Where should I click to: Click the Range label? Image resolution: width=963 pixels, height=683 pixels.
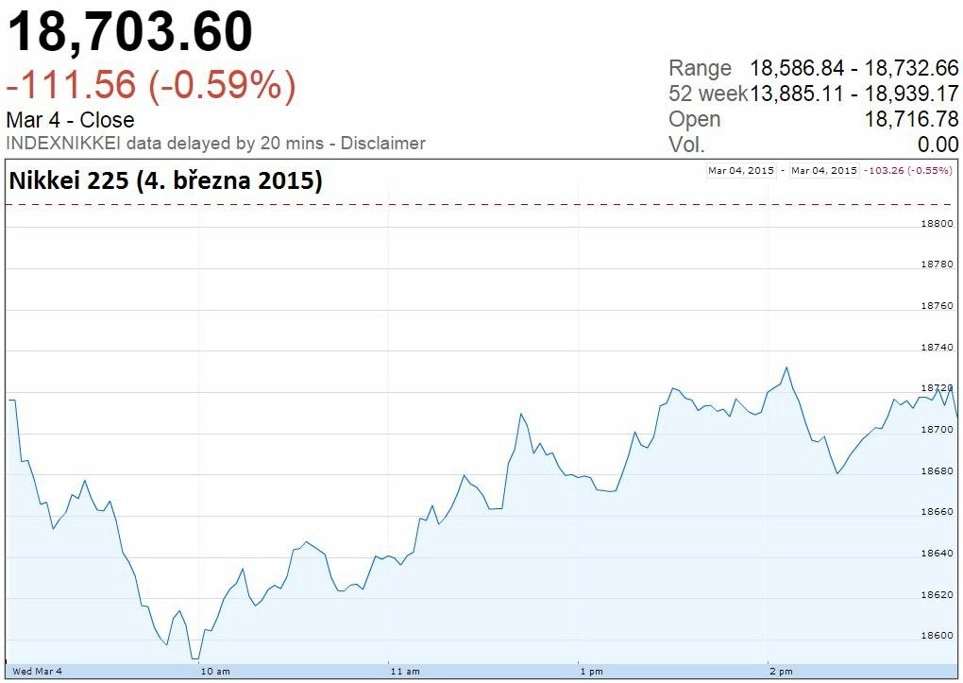point(700,68)
